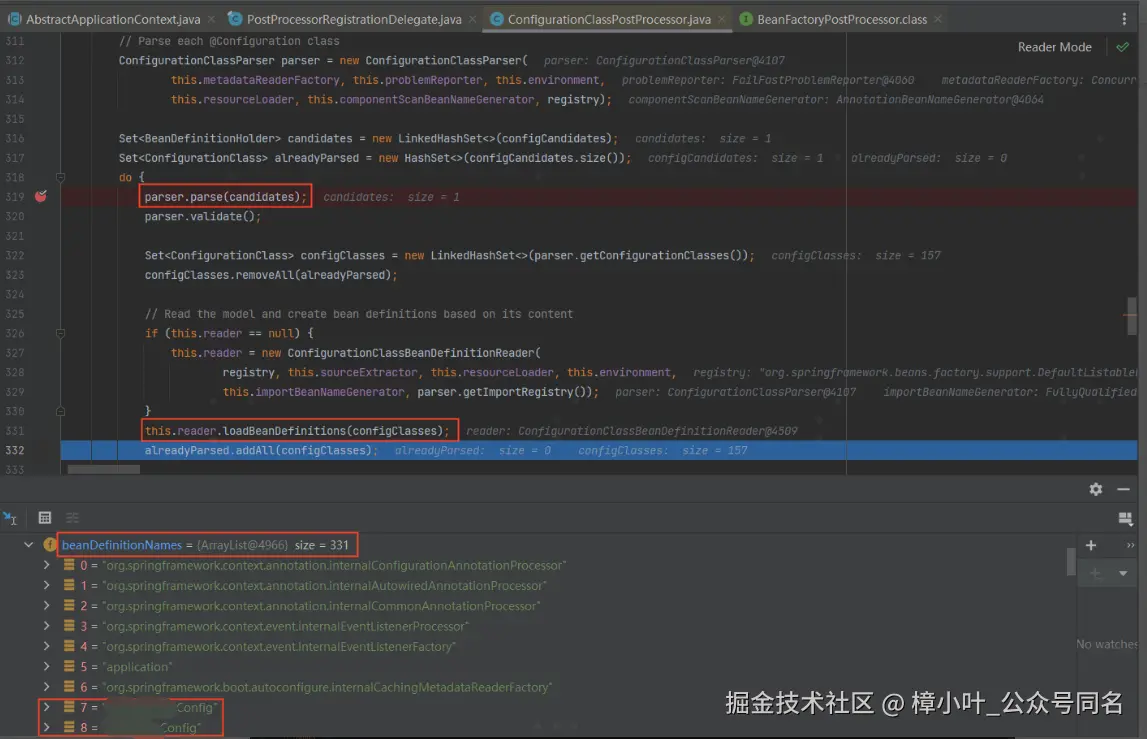The image size is (1147, 739).
Task: Collapse the beanDefinitionNames variable node
Action: 29,544
